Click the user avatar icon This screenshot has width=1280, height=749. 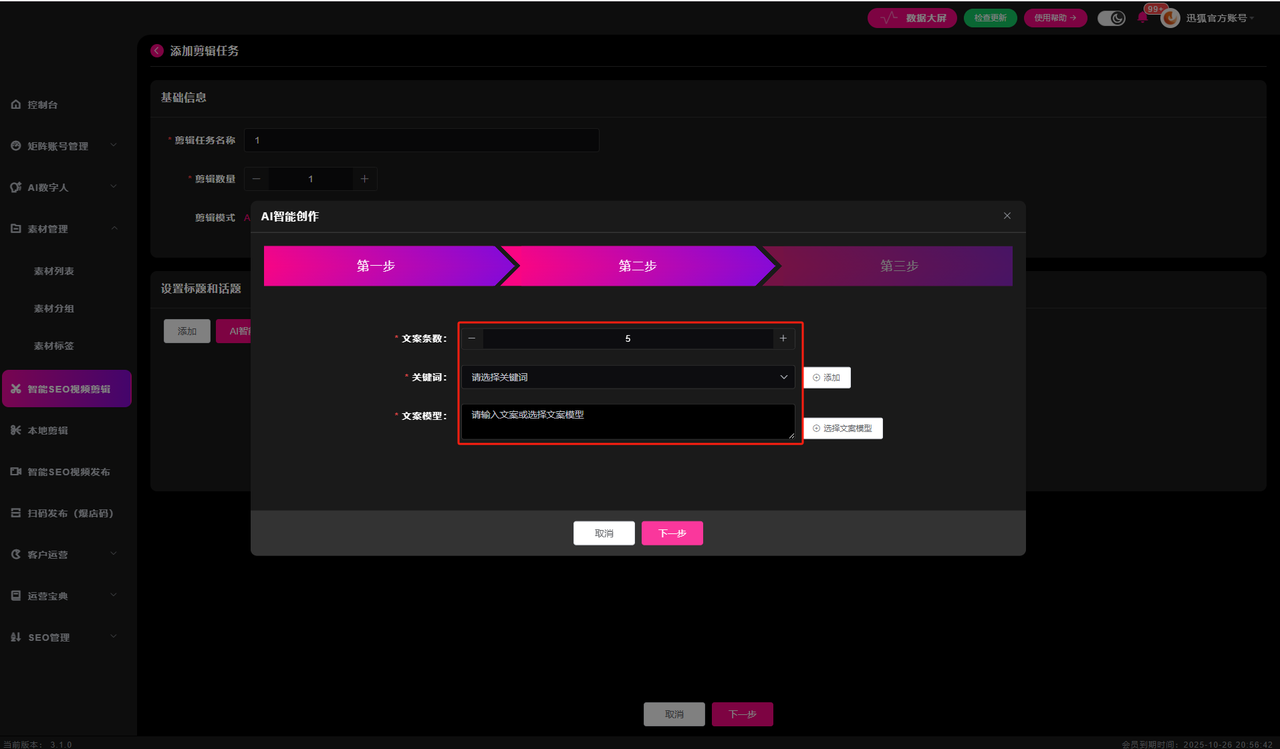tap(1170, 18)
